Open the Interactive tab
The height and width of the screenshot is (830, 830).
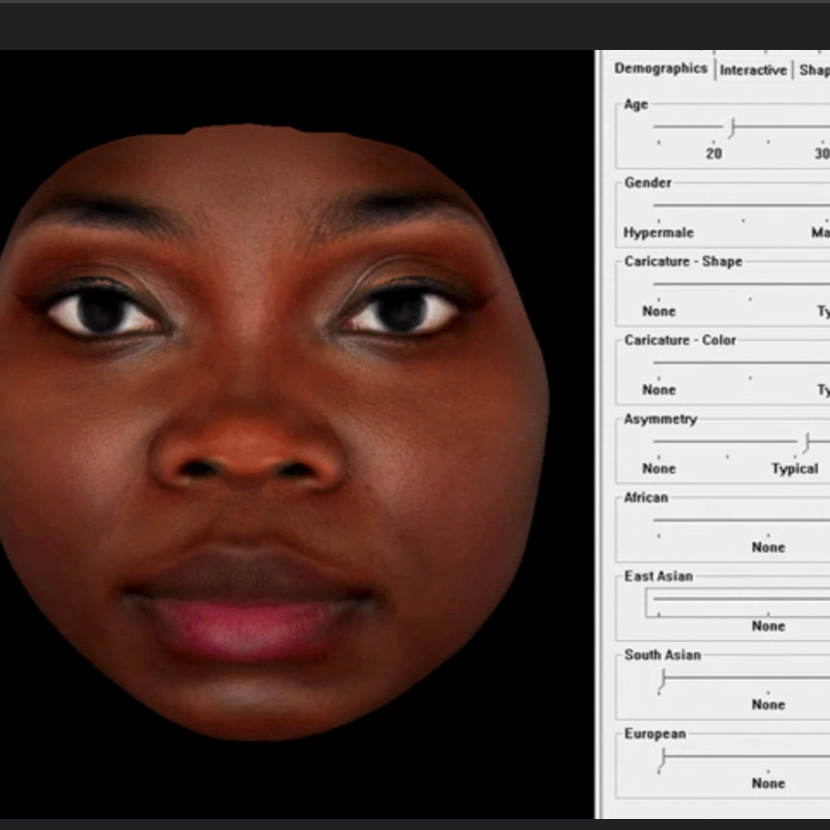pos(753,70)
